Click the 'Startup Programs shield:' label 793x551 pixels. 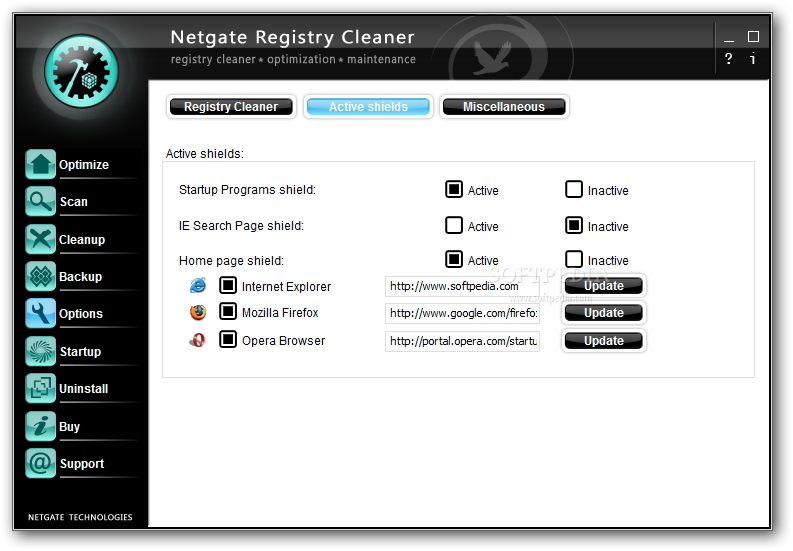point(247,190)
